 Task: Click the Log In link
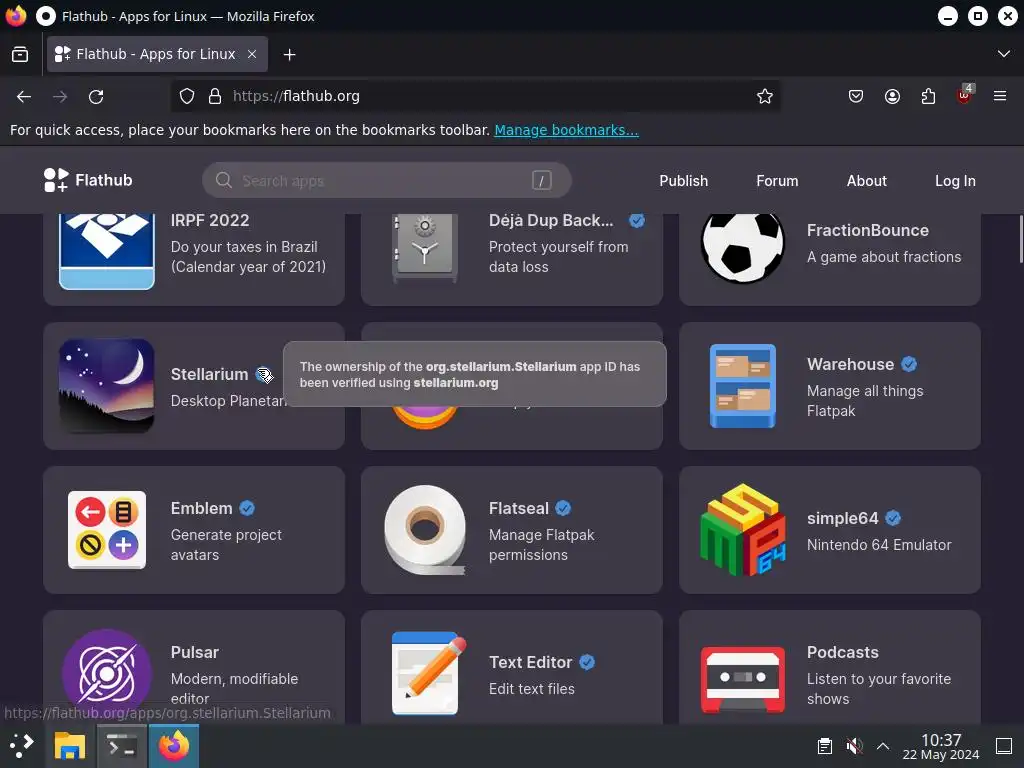(x=955, y=181)
